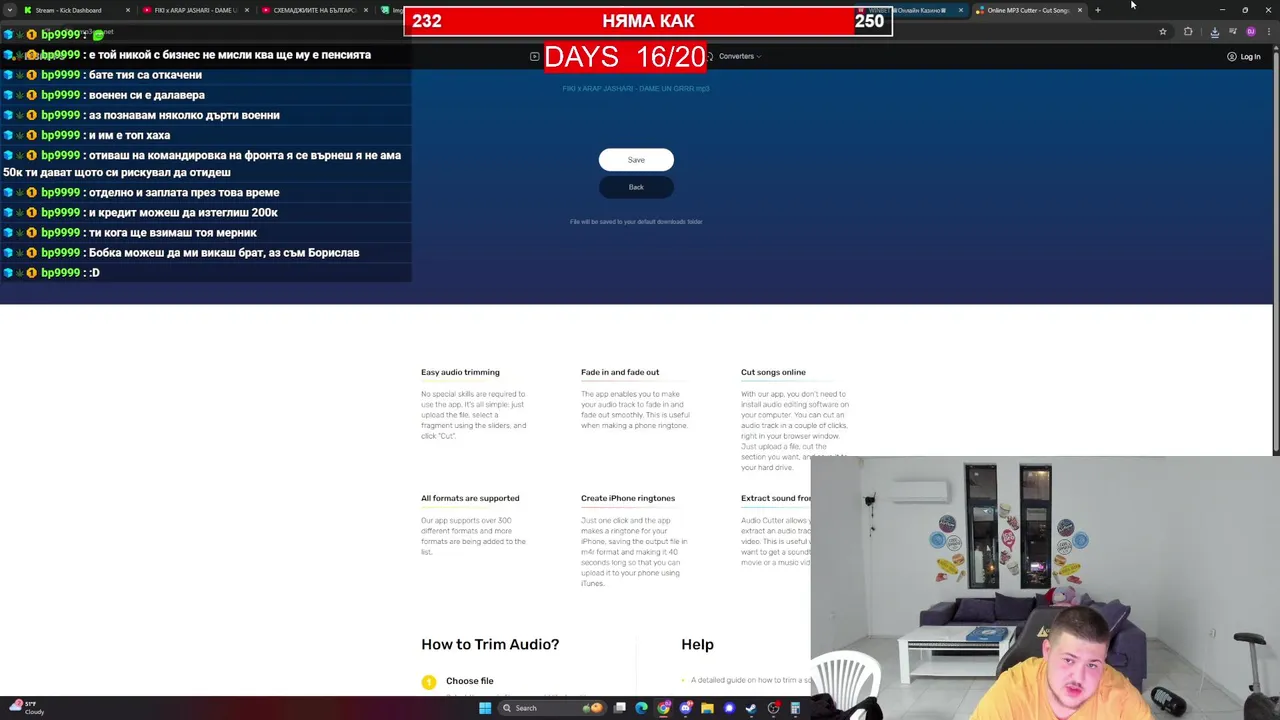This screenshot has height=720, width=1280.
Task: Click the Fade in and fade out heading
Action: (x=620, y=372)
